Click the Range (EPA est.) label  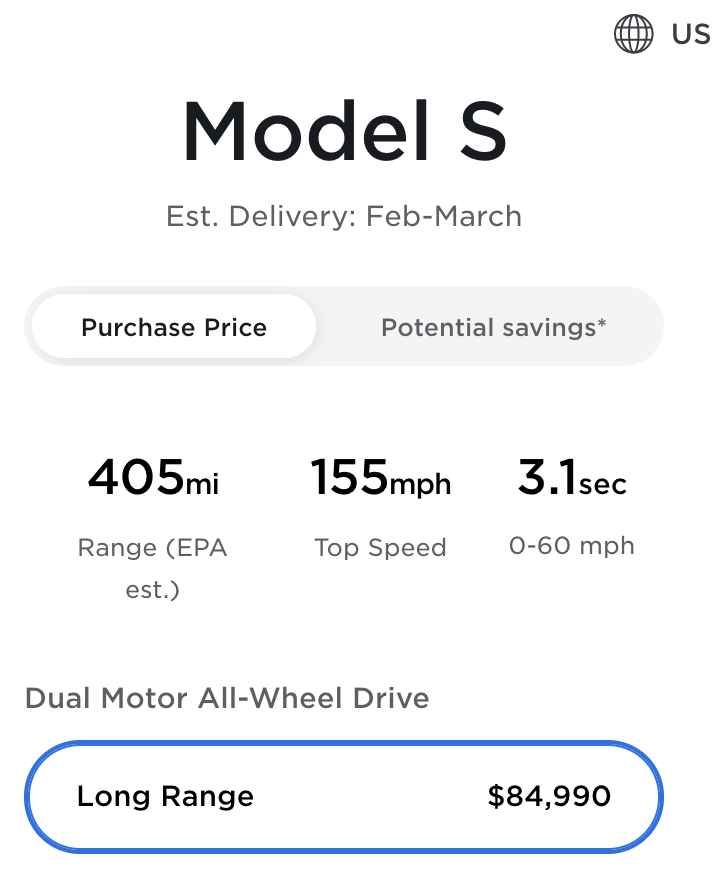point(153,568)
